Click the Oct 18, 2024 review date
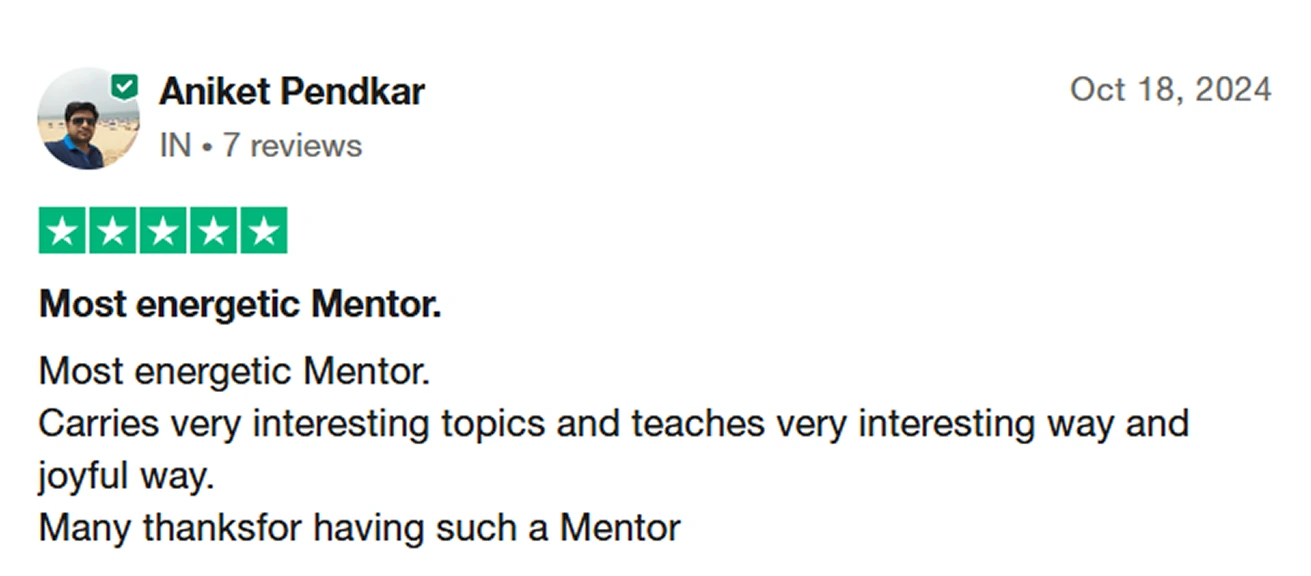1311x576 pixels. point(1170,89)
